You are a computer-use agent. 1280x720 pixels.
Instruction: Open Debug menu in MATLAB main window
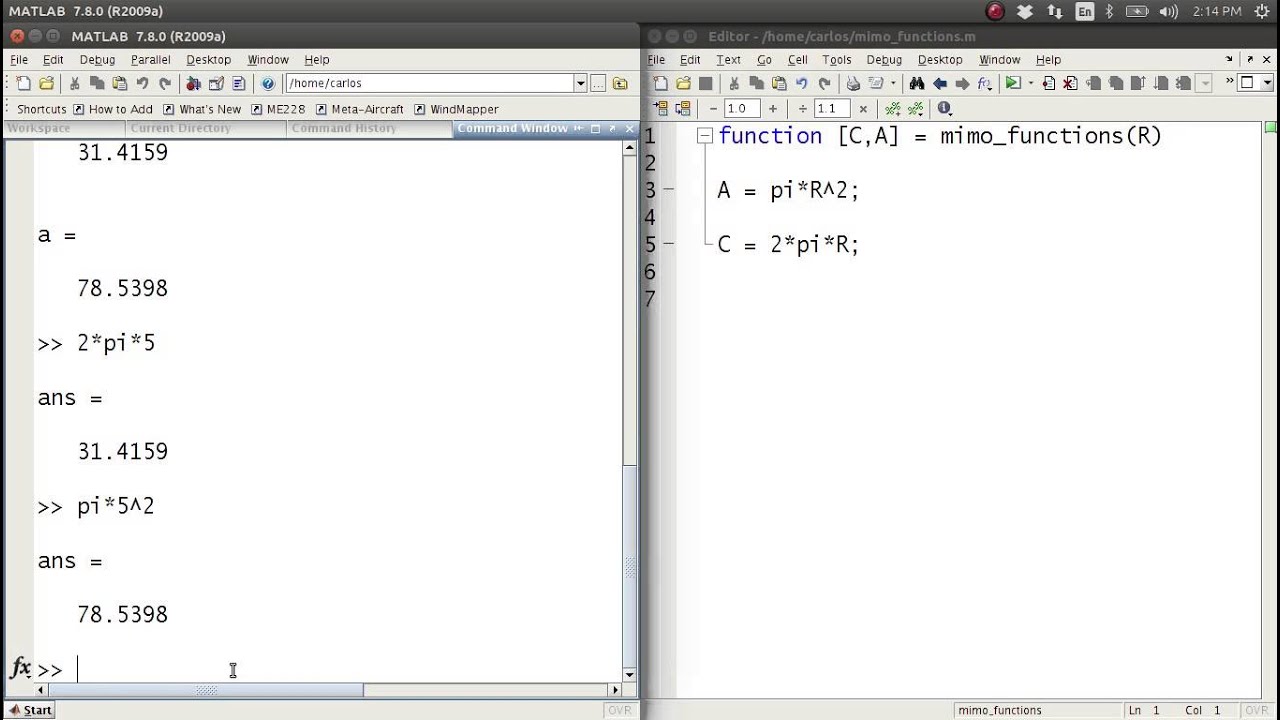click(97, 60)
